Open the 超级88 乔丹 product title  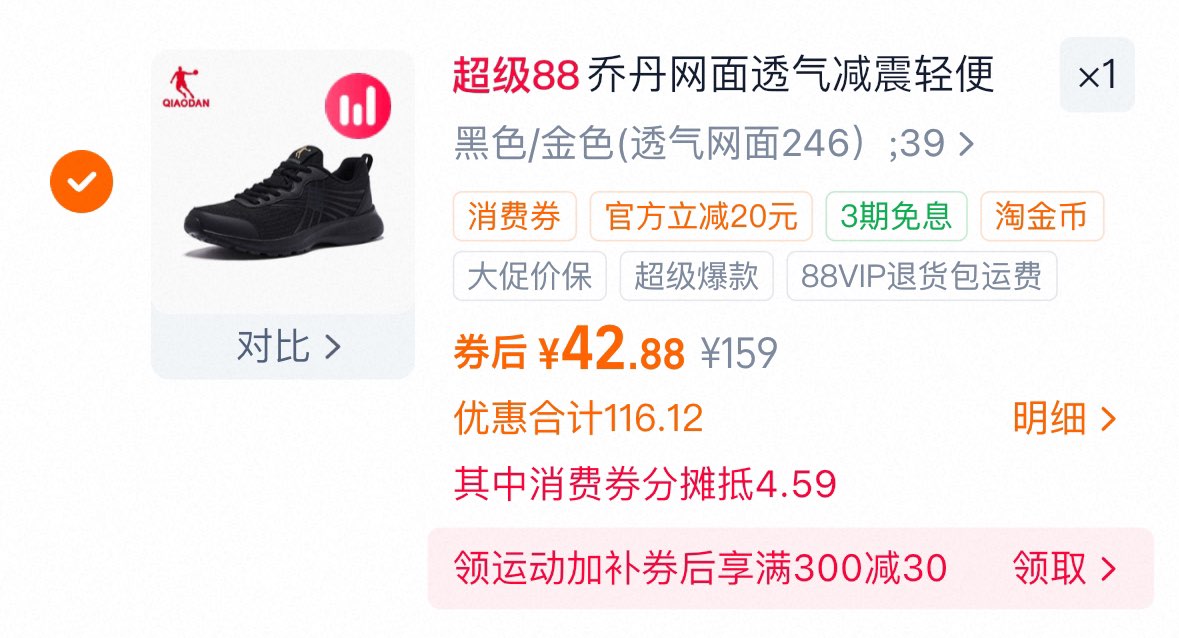(x=723, y=74)
